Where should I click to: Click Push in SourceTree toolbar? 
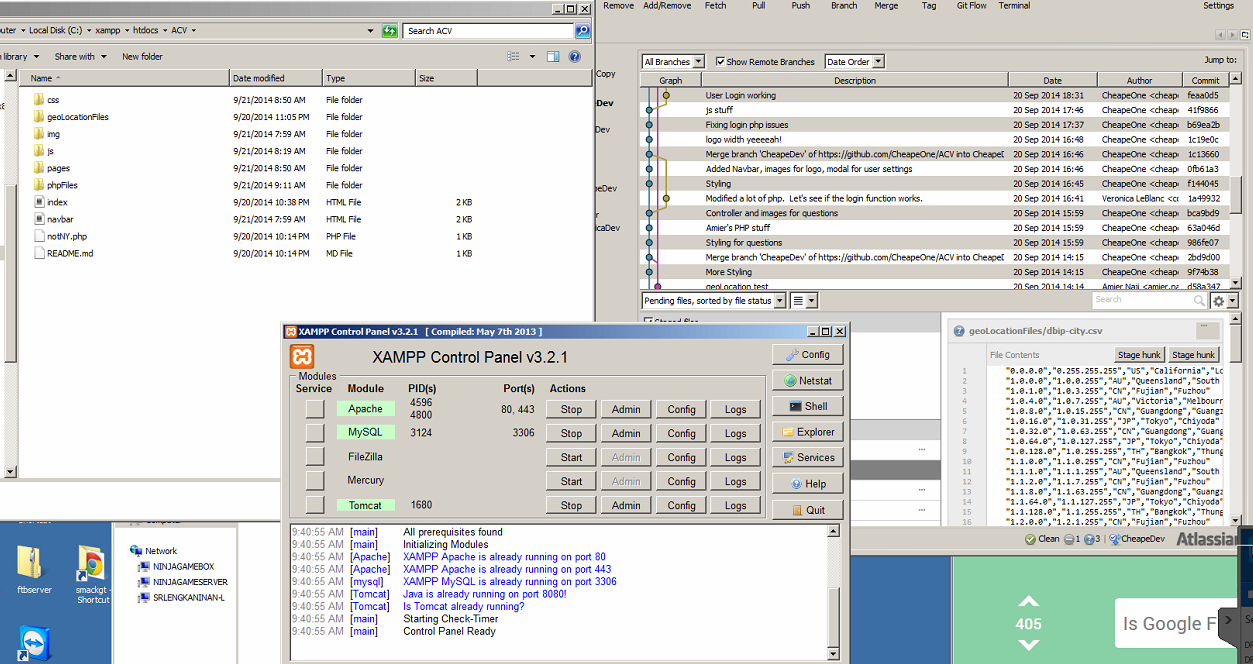coord(801,6)
